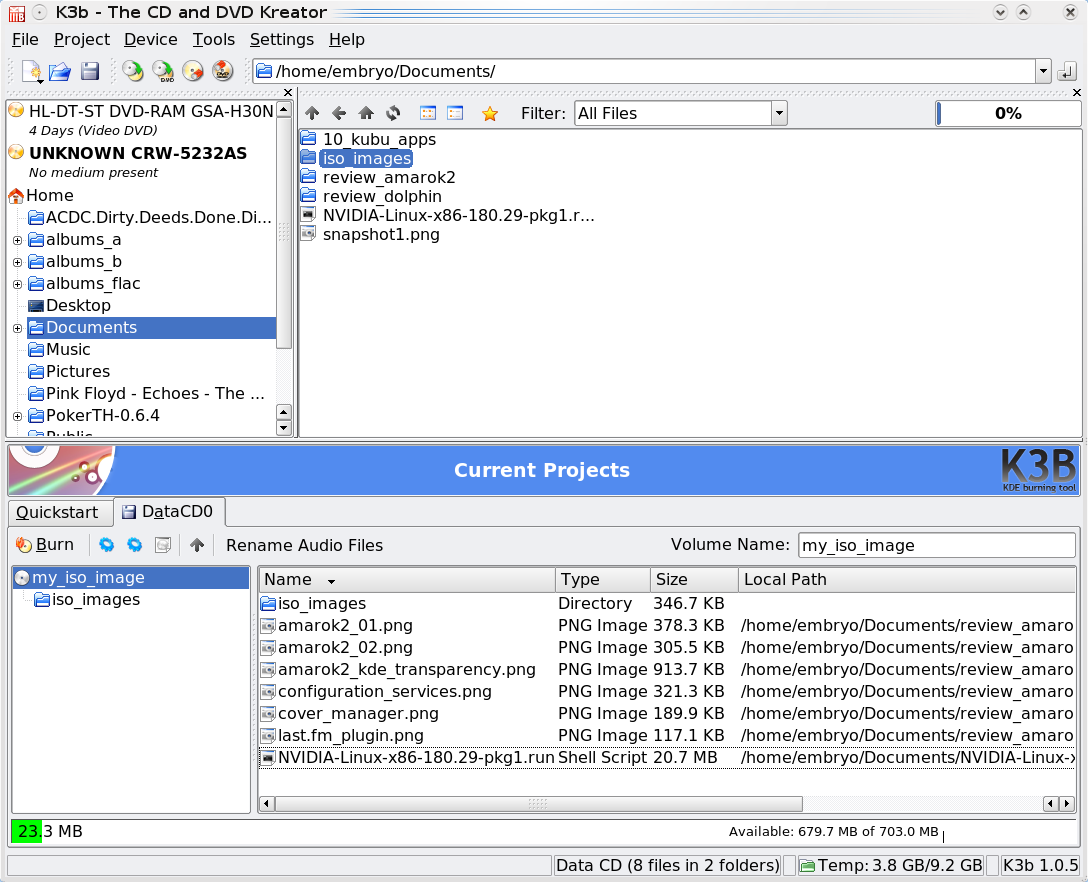This screenshot has width=1088, height=882.
Task: Open the Device menu
Action: (151, 40)
